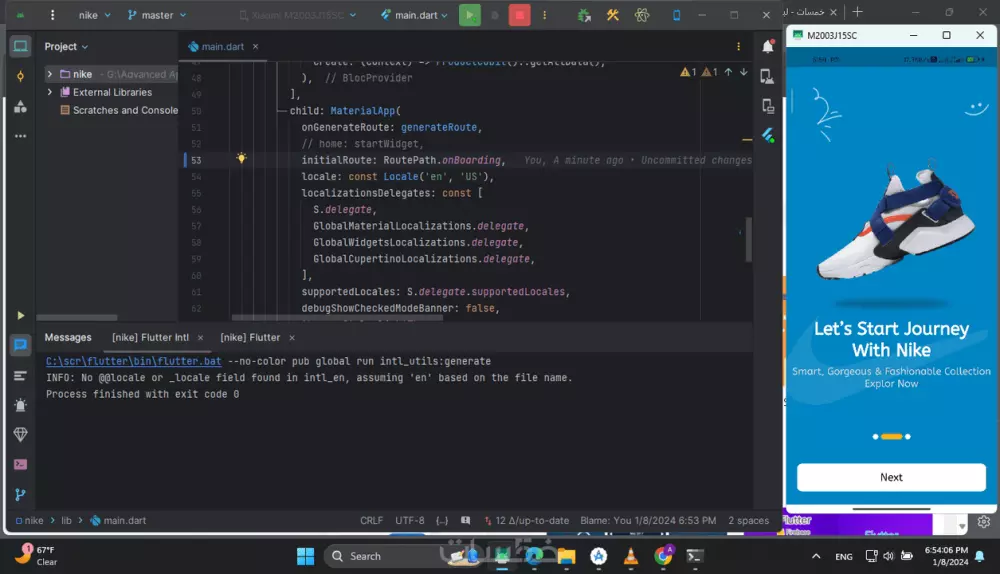This screenshot has width=1000, height=574.
Task: Expand External Libraries node
Action: [x=50, y=92]
